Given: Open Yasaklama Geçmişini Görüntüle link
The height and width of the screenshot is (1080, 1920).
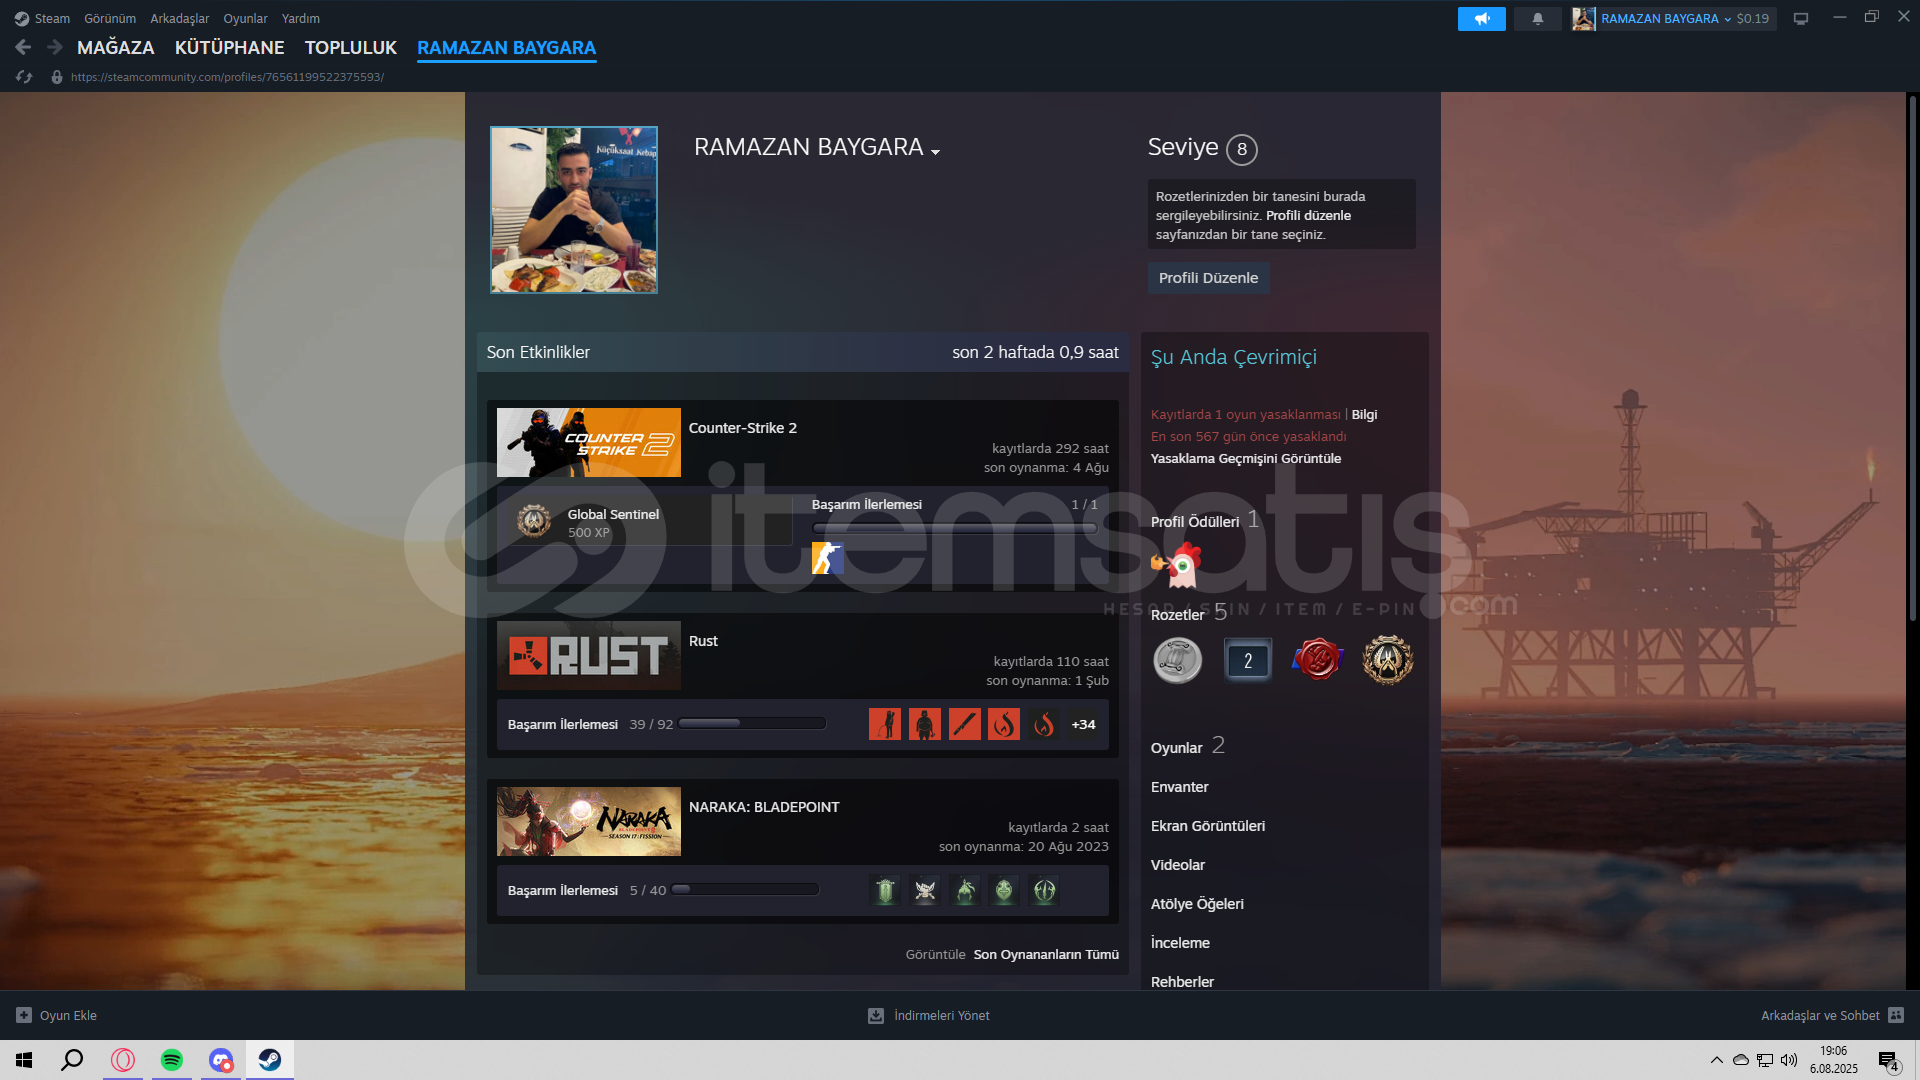Looking at the screenshot, I should pos(1246,459).
